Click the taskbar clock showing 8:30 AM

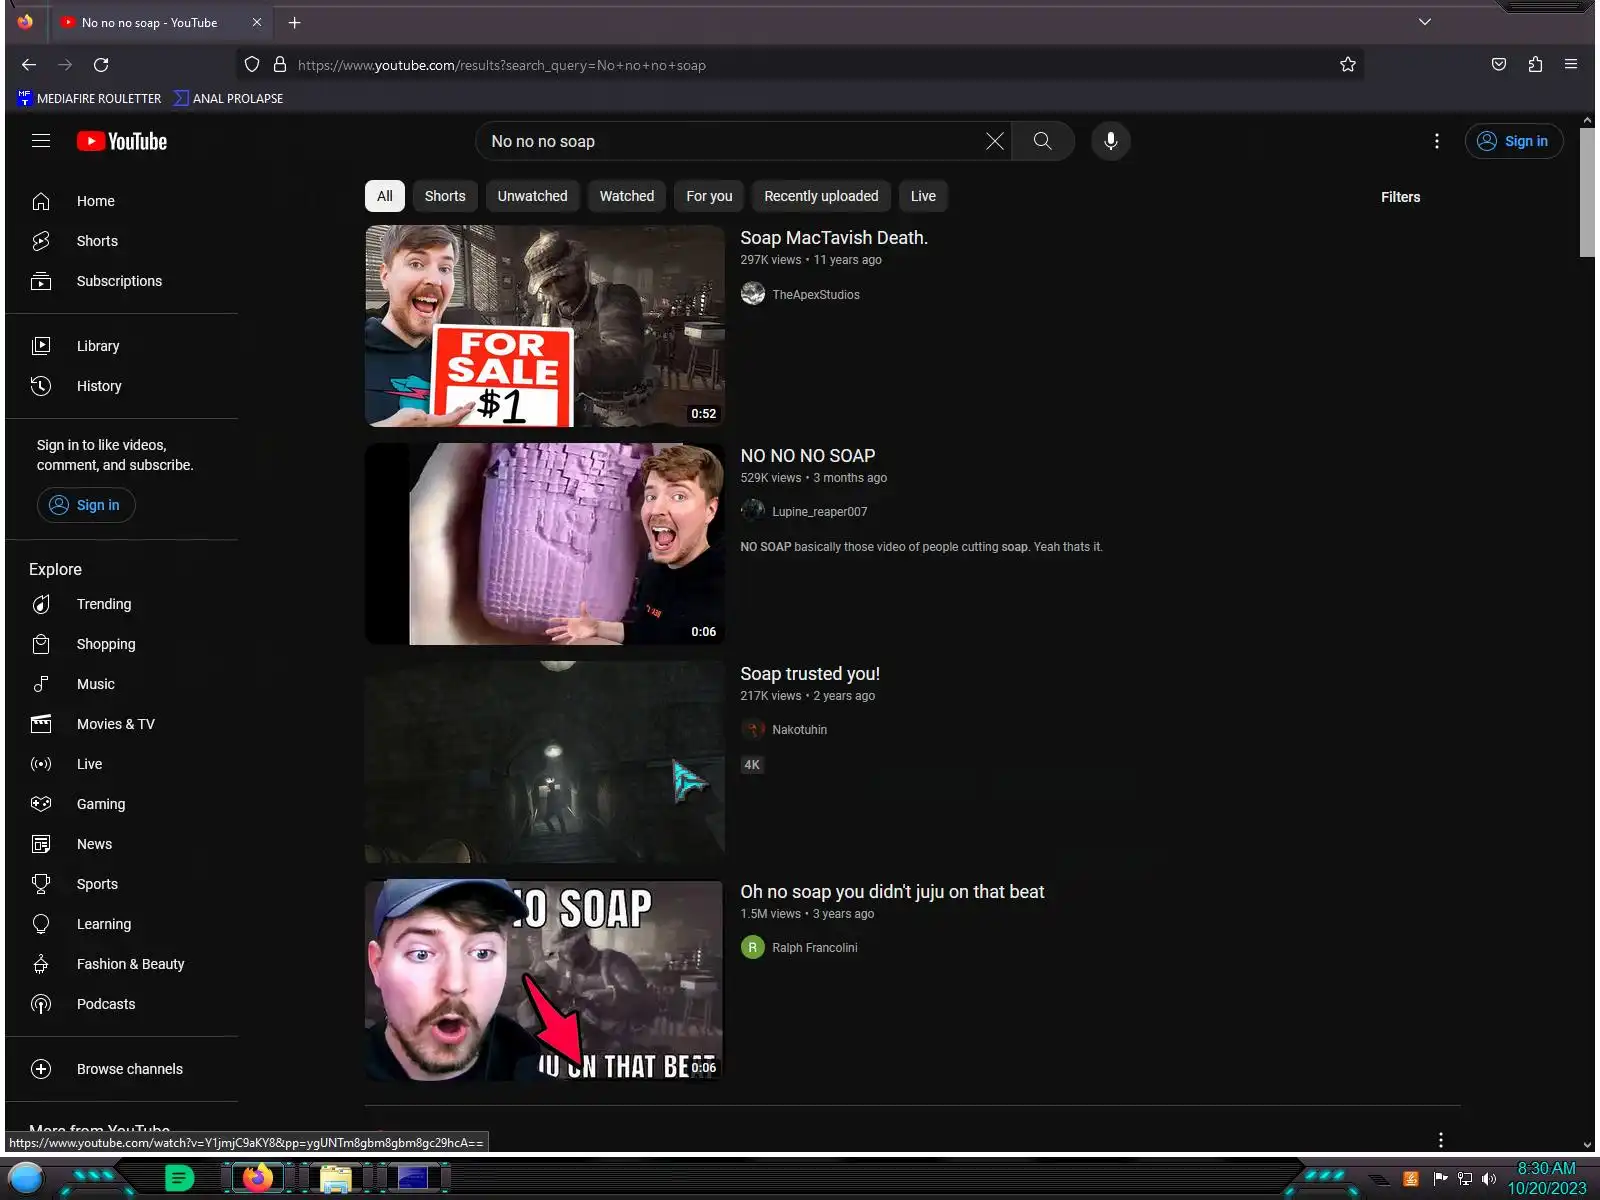pyautogui.click(x=1547, y=1178)
